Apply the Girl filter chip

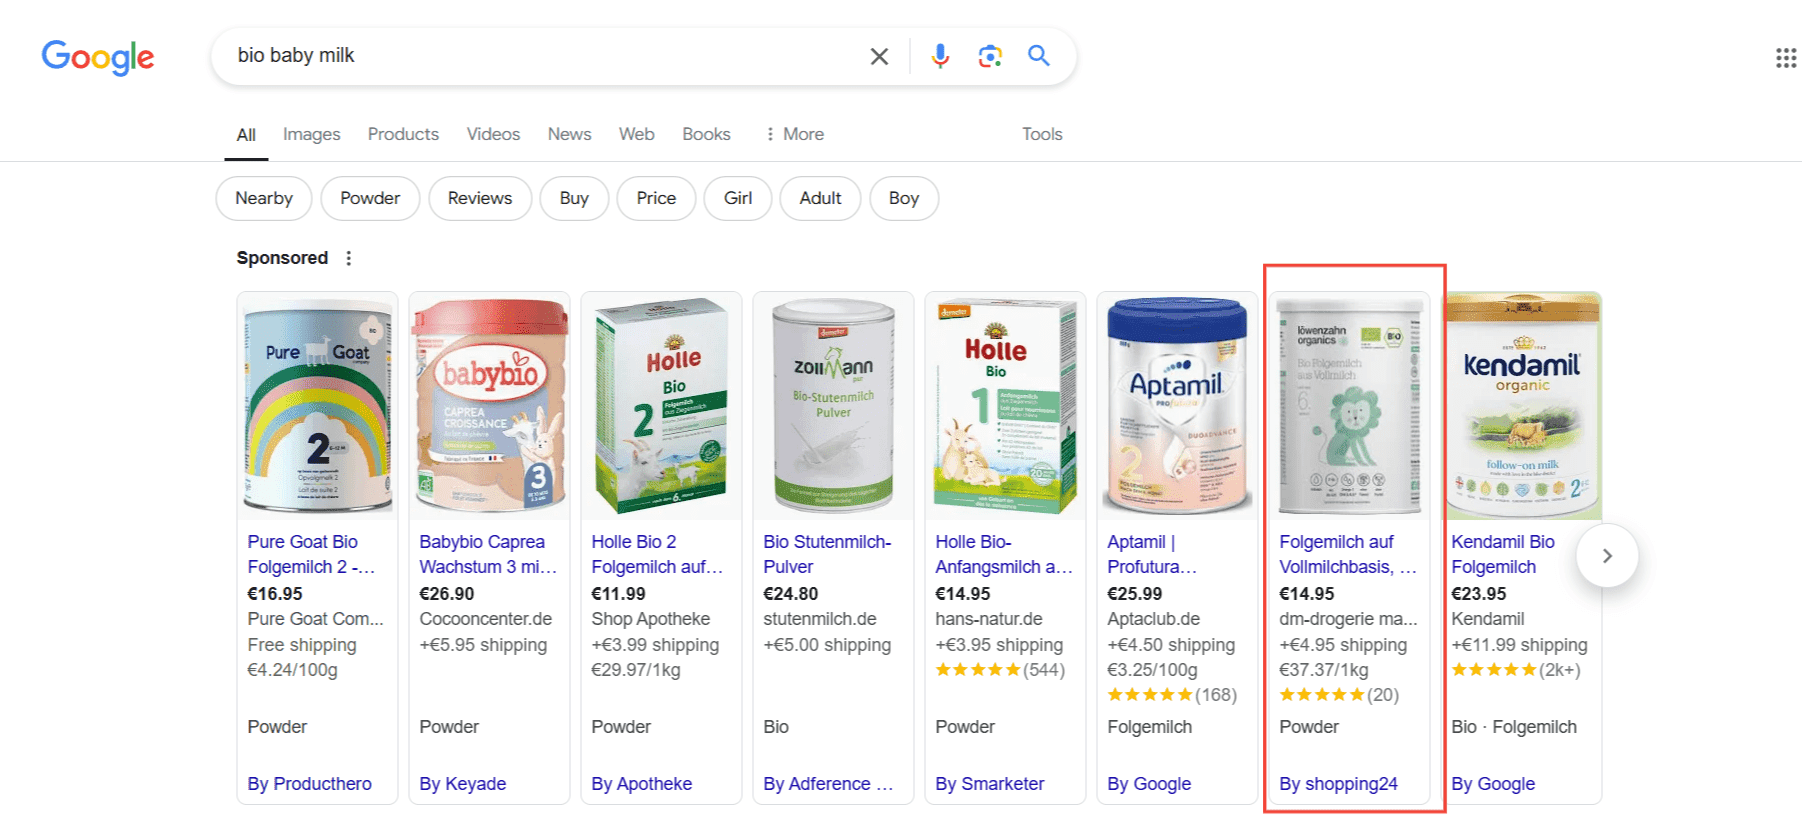pyautogui.click(x=738, y=198)
